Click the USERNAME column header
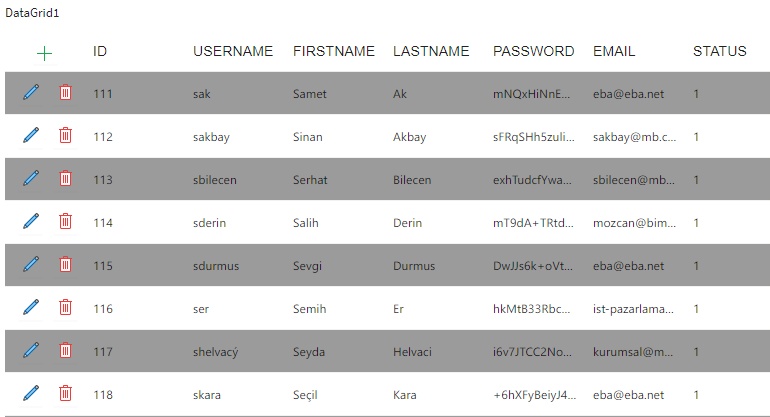 click(x=233, y=52)
